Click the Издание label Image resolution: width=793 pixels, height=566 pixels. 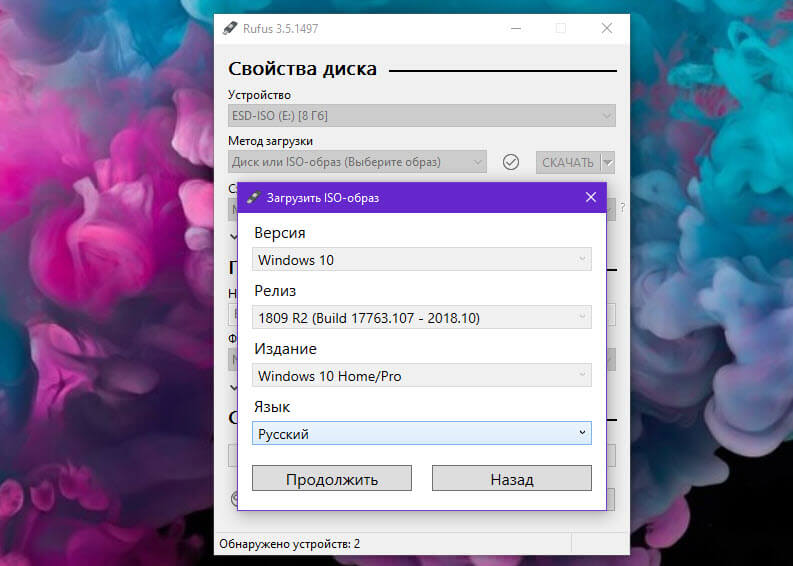tap(285, 349)
